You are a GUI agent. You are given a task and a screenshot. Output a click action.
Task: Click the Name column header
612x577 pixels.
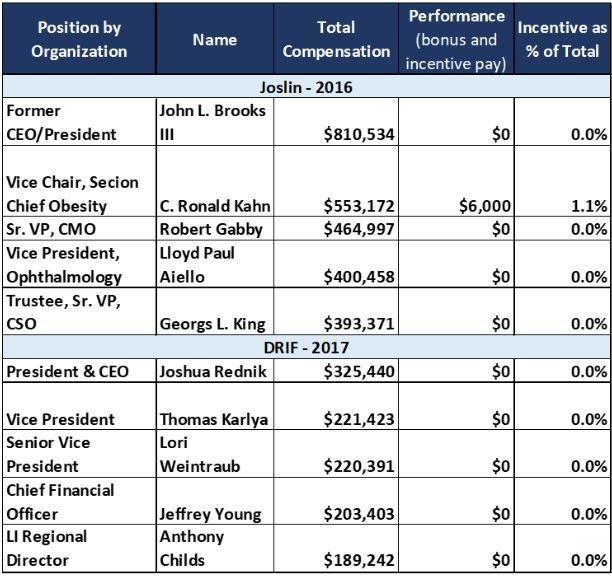215,39
